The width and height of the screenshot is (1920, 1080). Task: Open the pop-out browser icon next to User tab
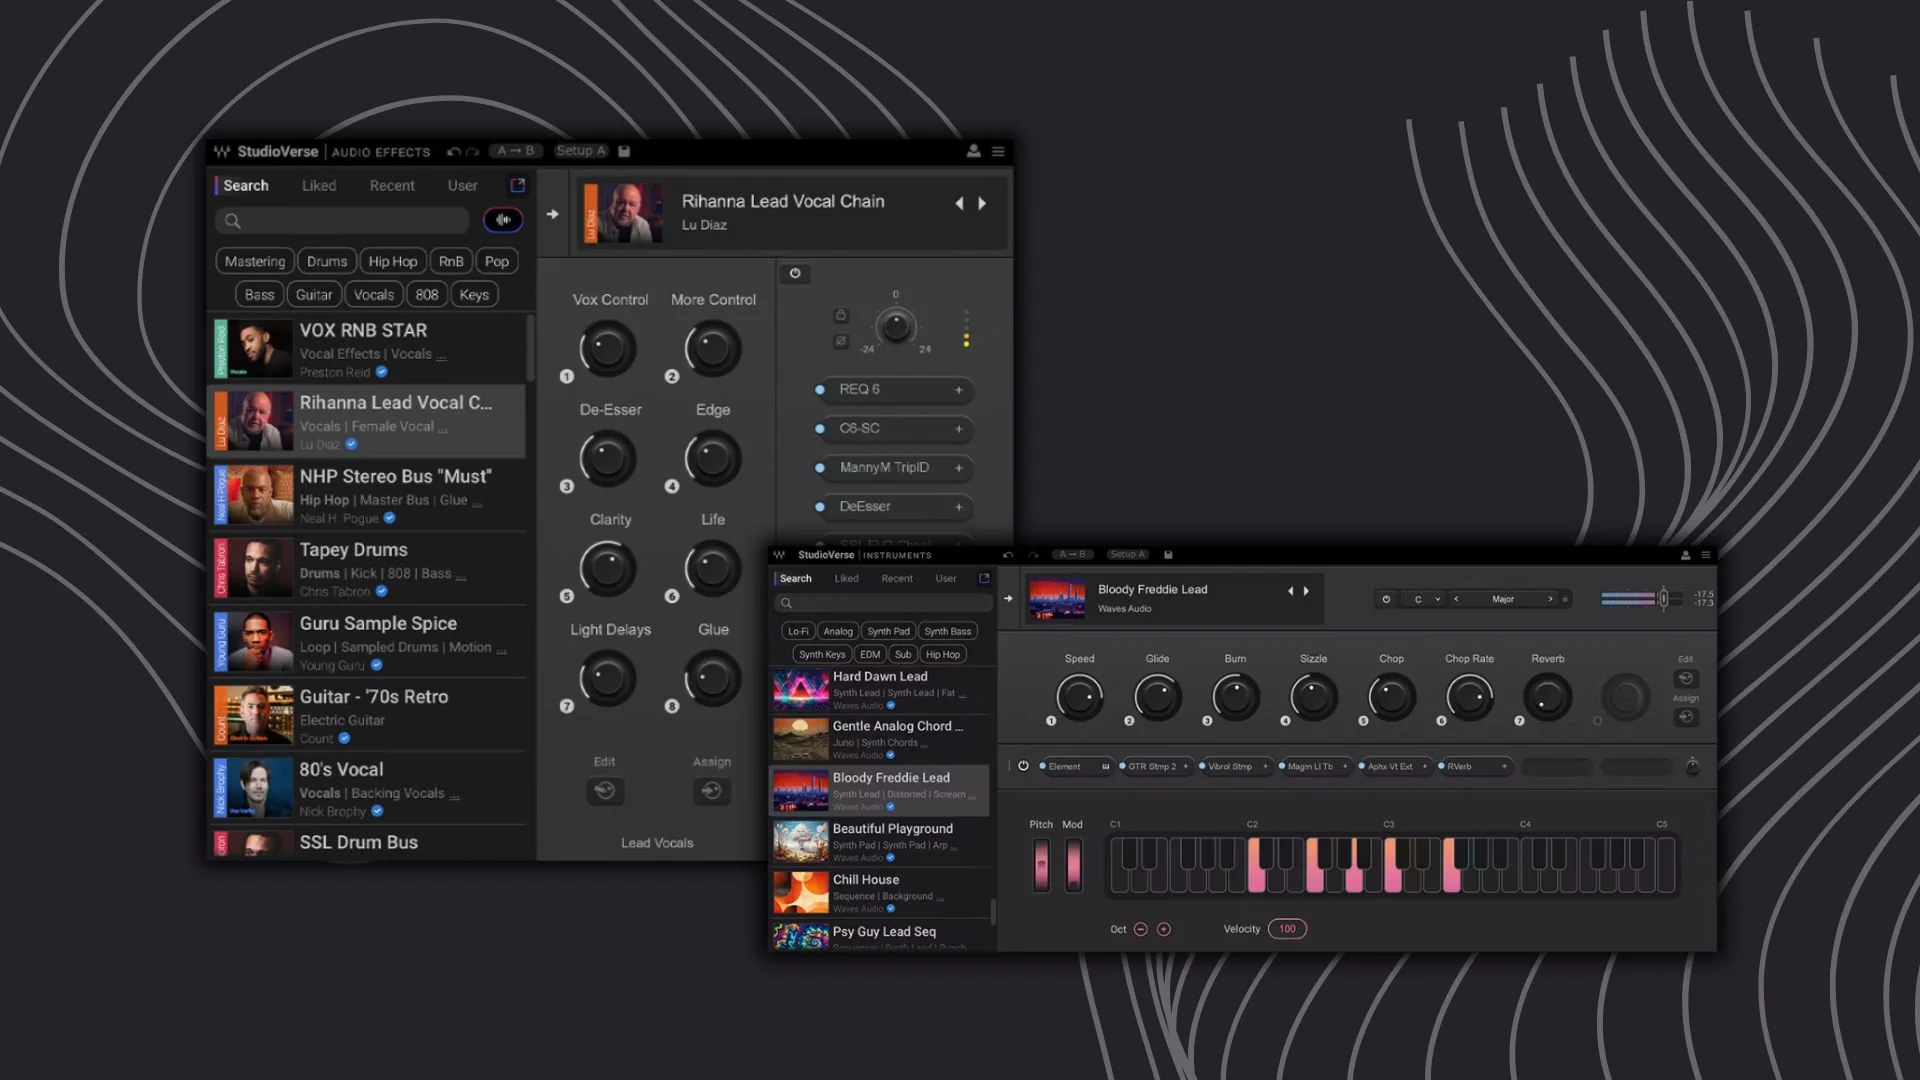point(517,185)
